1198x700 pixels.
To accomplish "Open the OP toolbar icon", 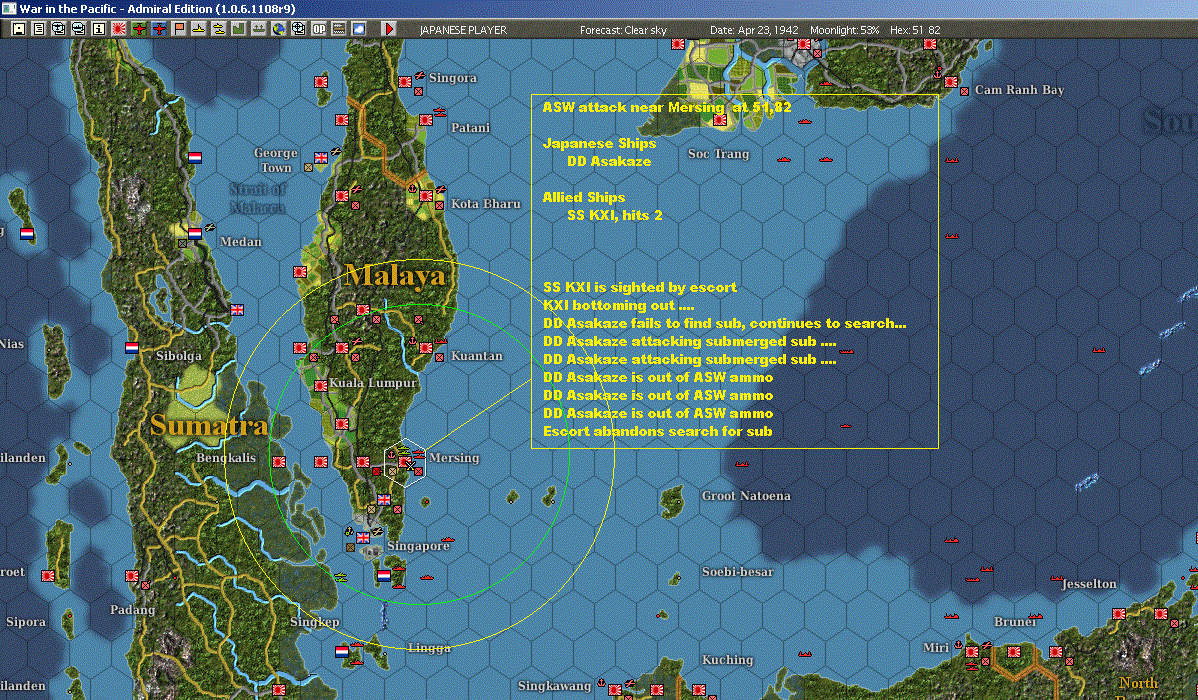I will [319, 29].
